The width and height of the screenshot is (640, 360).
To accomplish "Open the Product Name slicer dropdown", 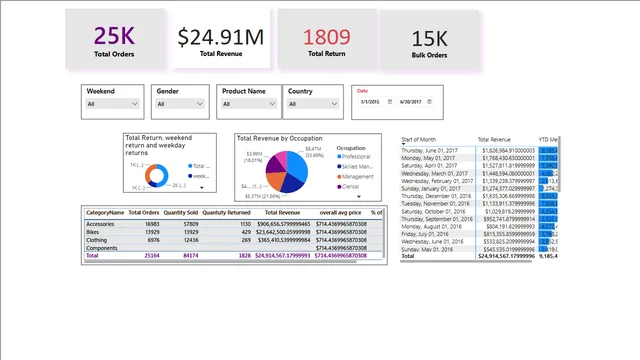I will point(249,104).
